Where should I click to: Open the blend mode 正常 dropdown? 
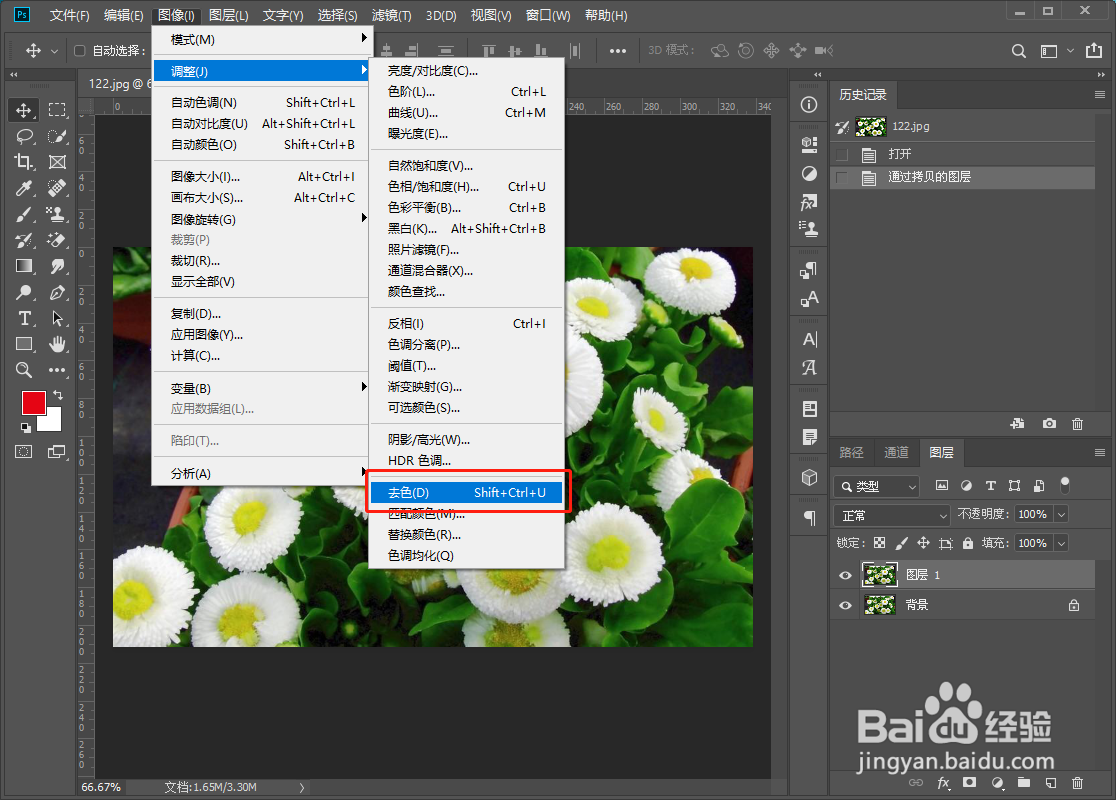[892, 515]
